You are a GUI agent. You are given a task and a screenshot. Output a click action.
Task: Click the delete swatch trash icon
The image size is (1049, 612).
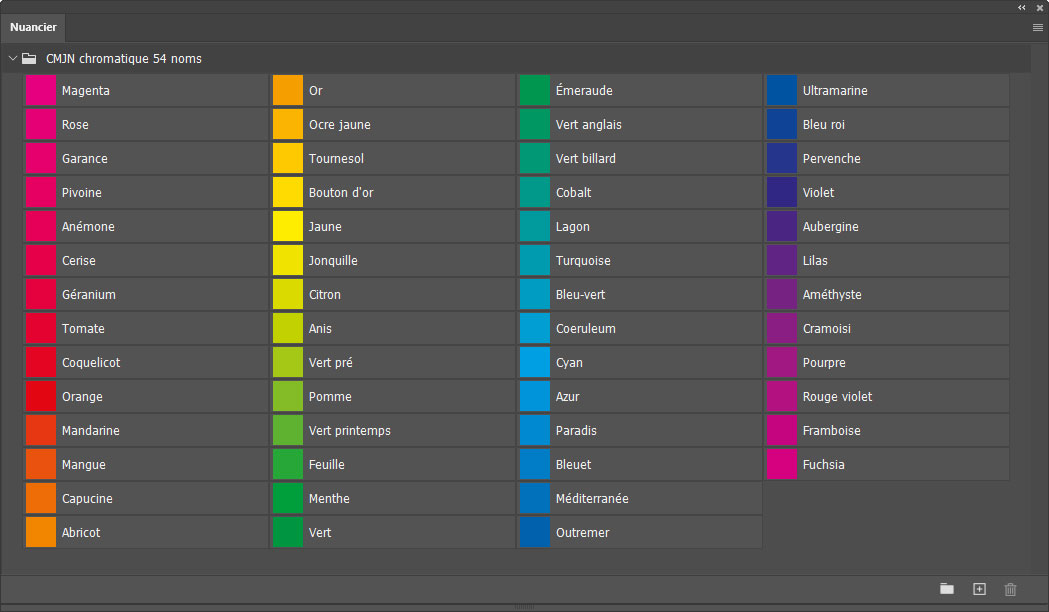point(1010,589)
